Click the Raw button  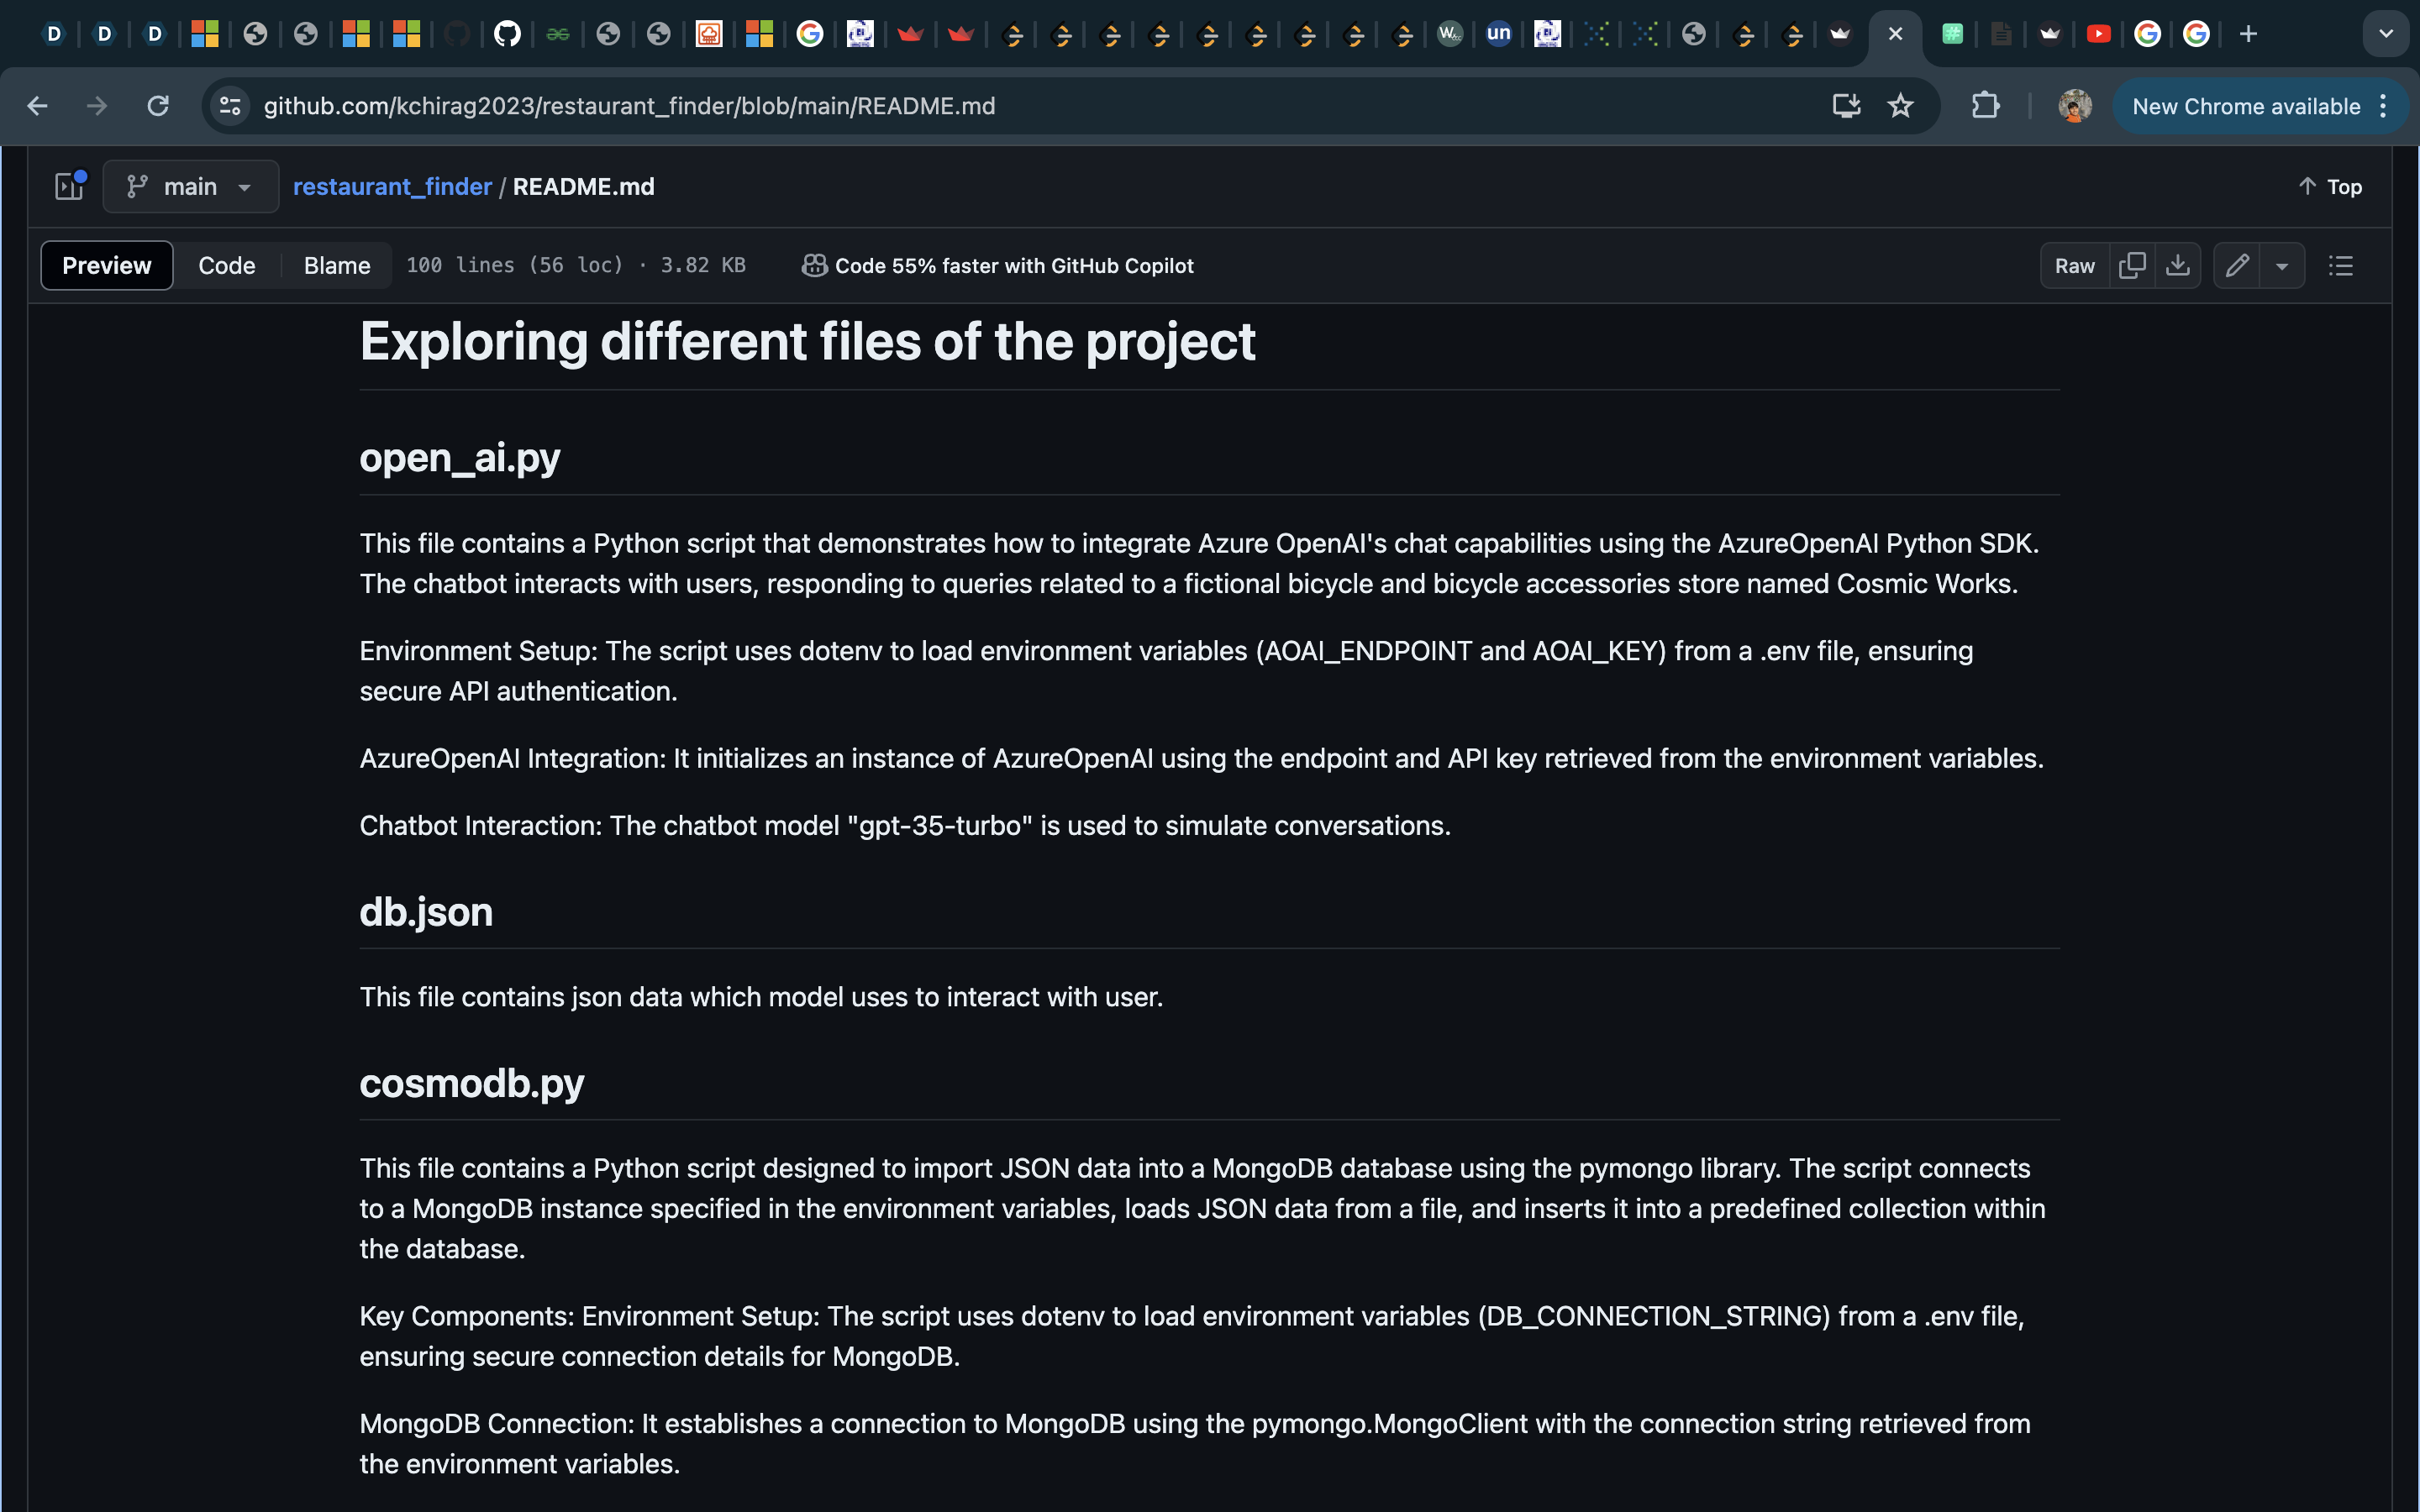coord(2074,266)
